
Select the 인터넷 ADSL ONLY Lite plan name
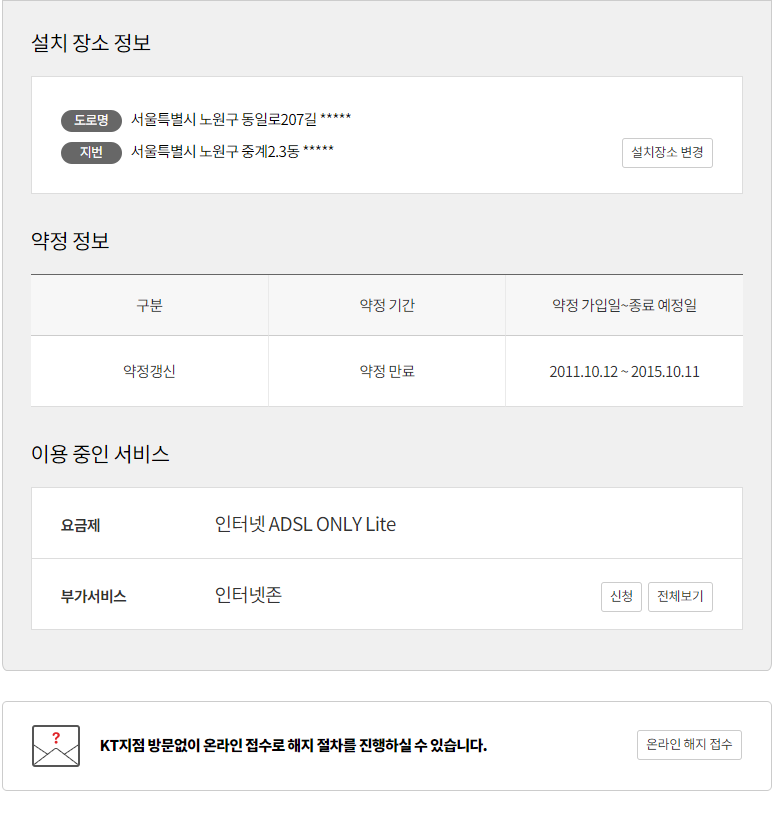coord(305,524)
